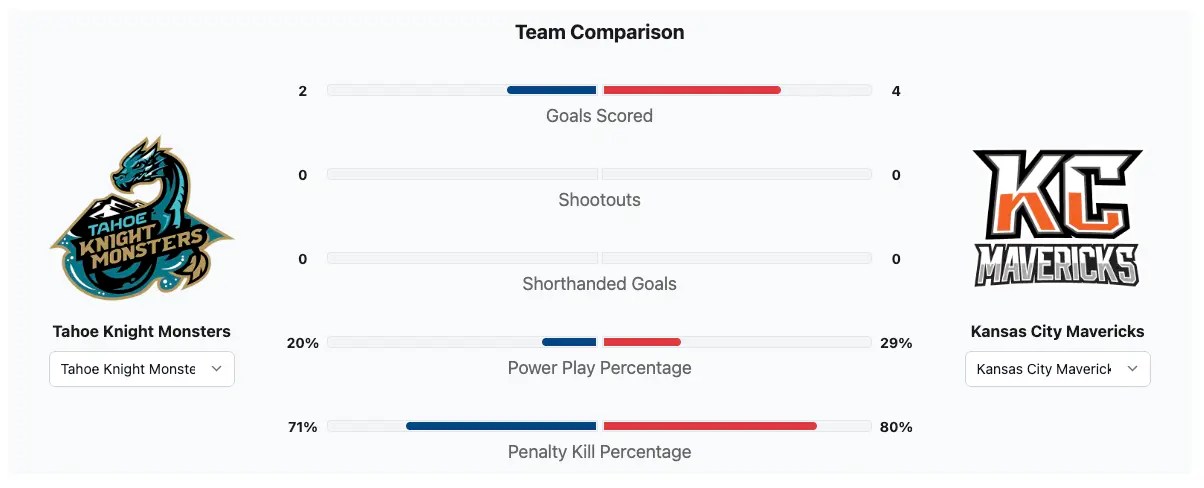The width and height of the screenshot is (1204, 488).
Task: Click the Team Comparison heading
Action: coord(599,32)
